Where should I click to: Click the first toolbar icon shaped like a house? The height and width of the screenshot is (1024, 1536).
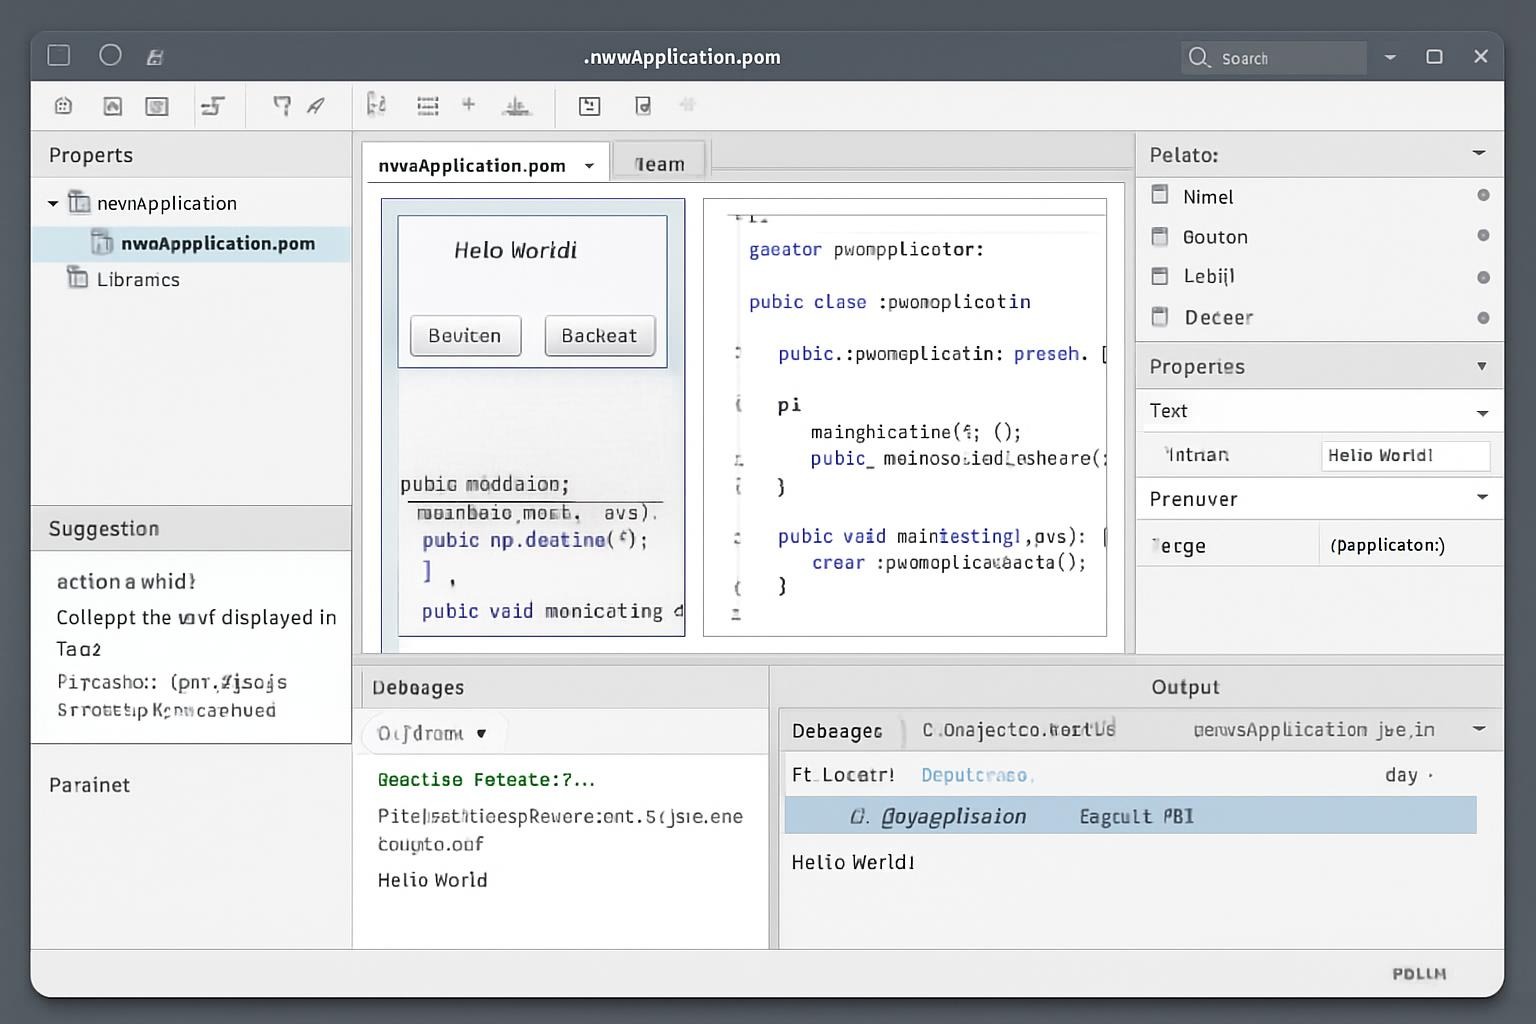pos(63,106)
